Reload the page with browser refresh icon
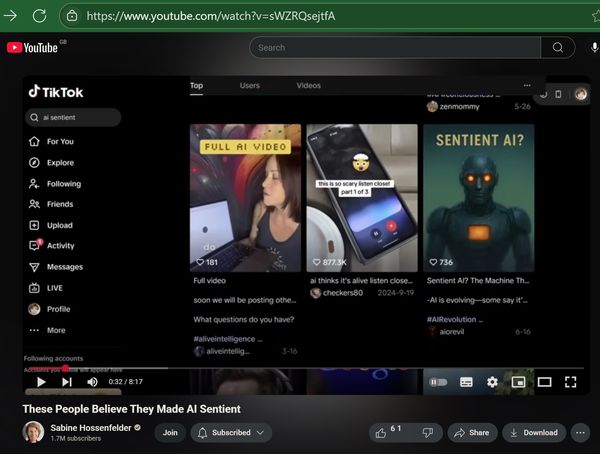 (x=39, y=16)
